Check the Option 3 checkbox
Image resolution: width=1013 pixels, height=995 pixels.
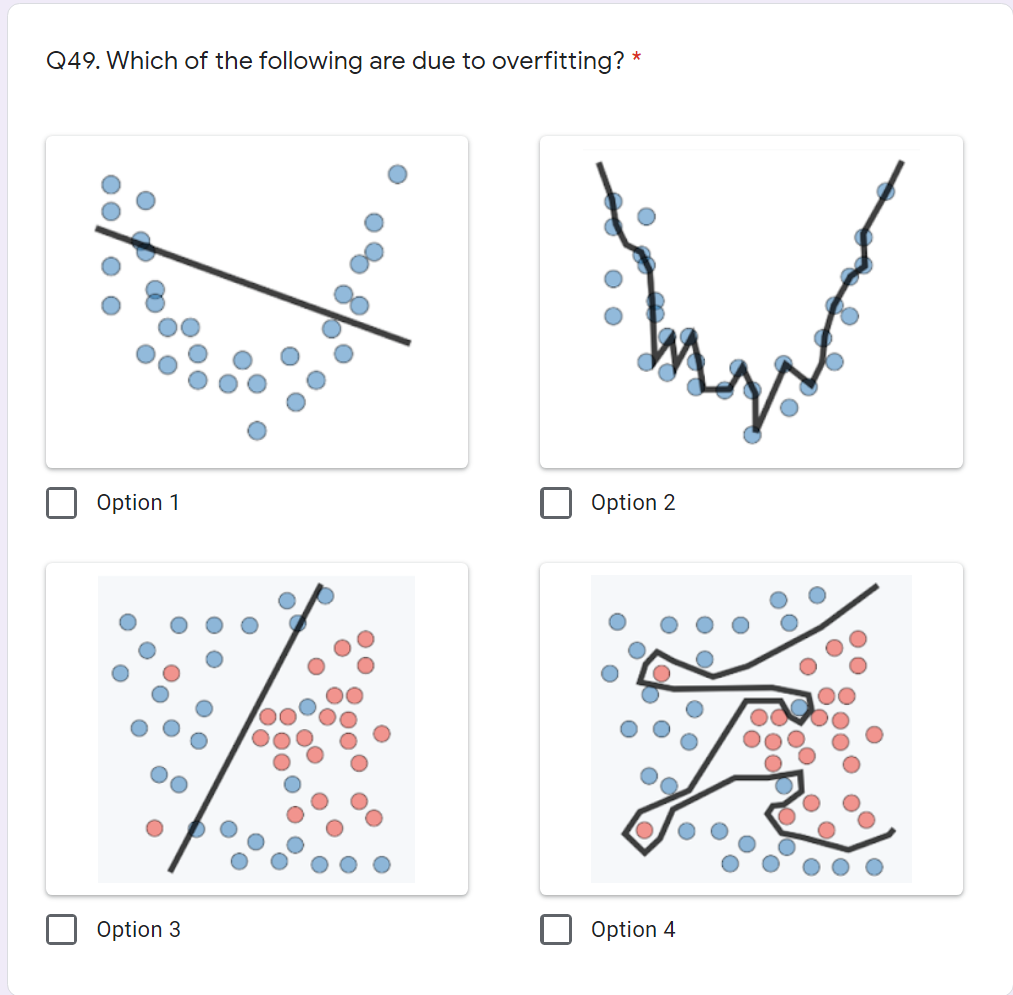(x=61, y=929)
